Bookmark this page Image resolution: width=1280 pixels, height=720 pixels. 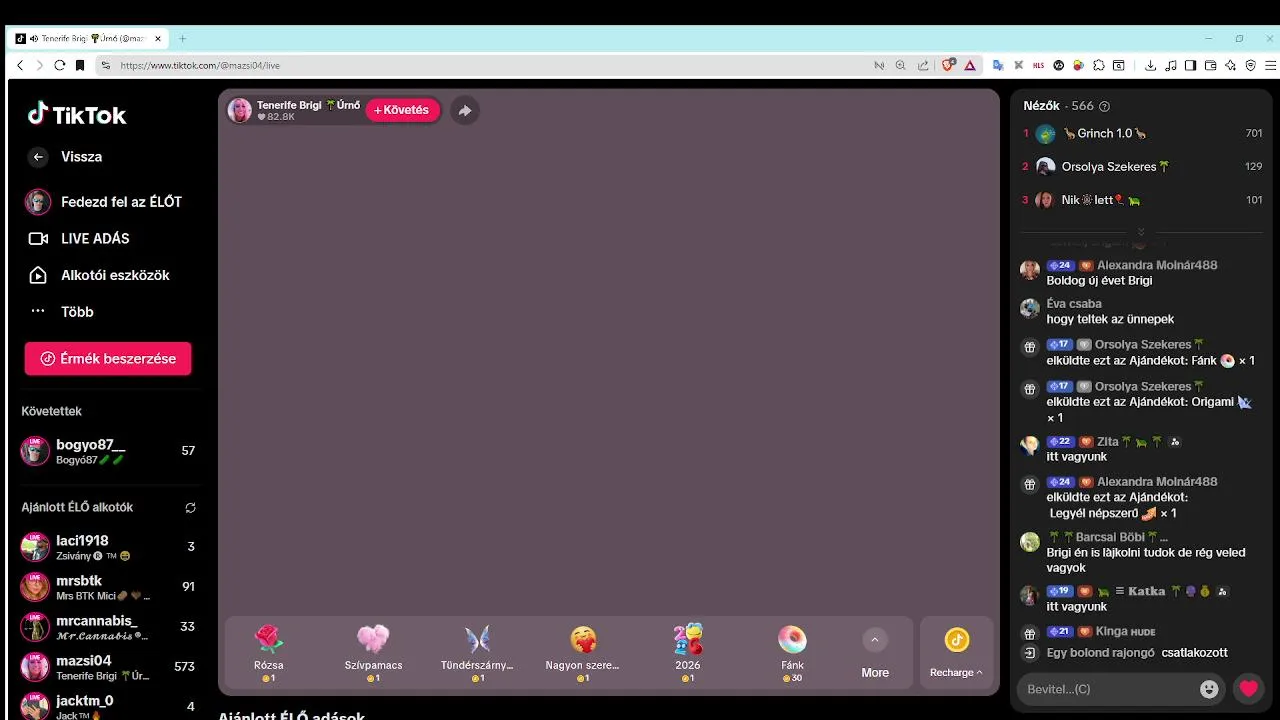80,65
